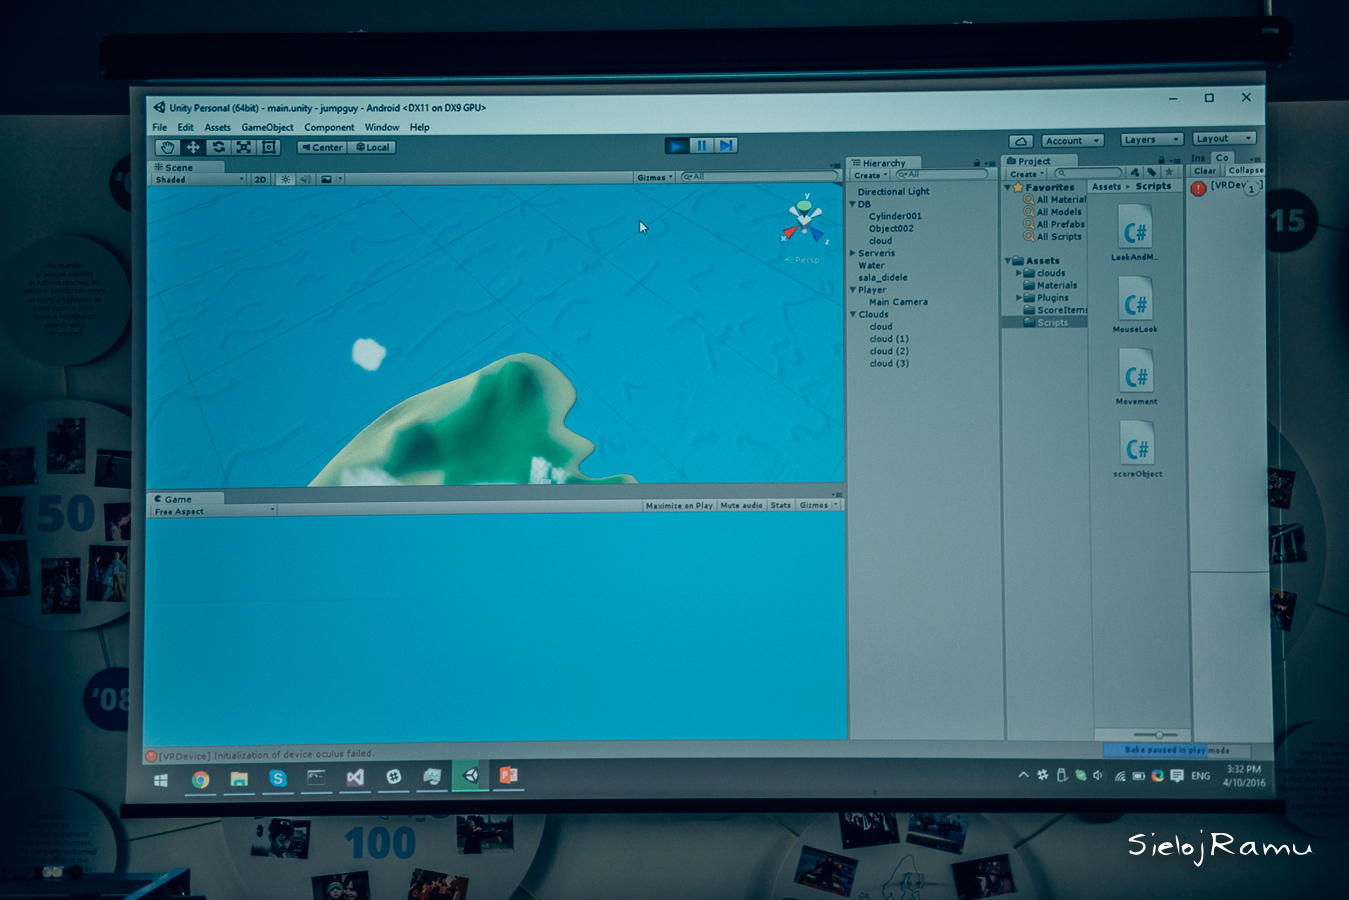Open the Assets menu
This screenshot has width=1349, height=900.
point(218,128)
